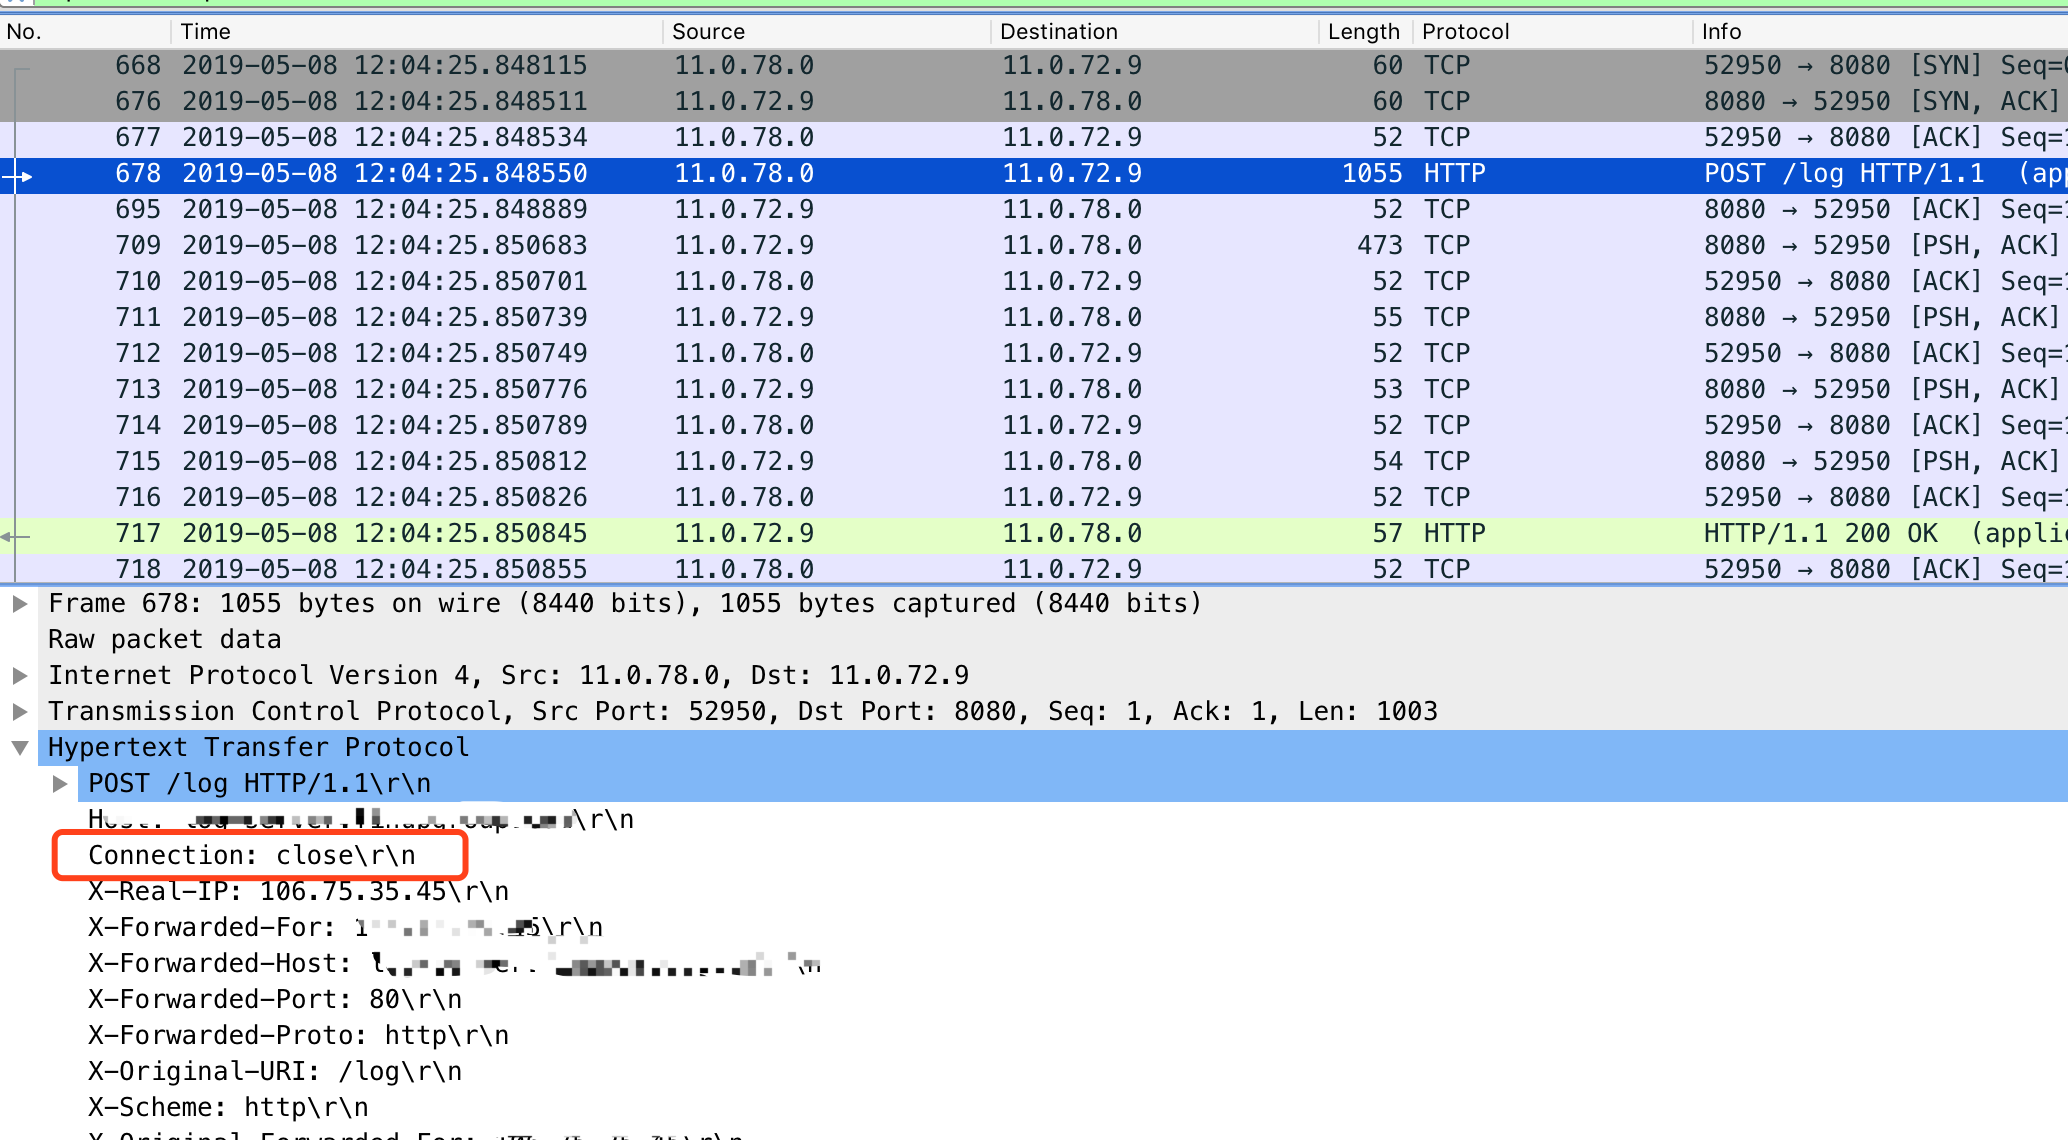Expand the Frame 678 details row

(19, 604)
